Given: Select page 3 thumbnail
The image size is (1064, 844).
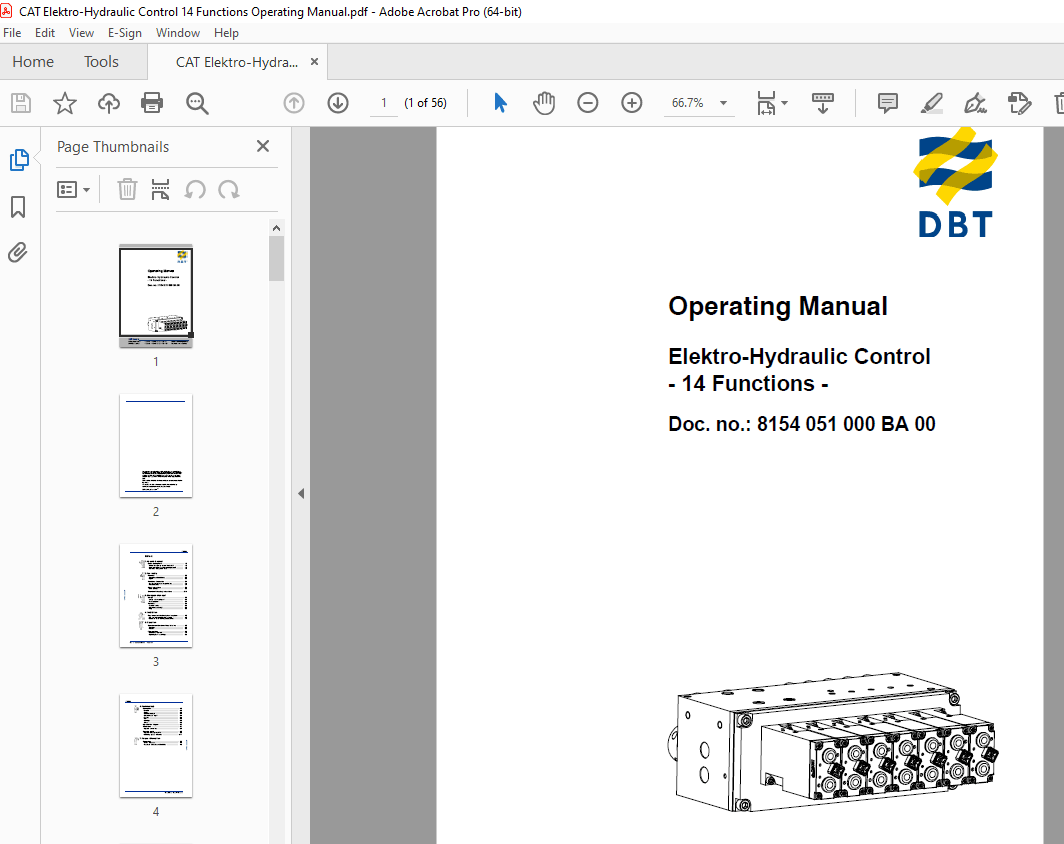Looking at the screenshot, I should click(155, 596).
